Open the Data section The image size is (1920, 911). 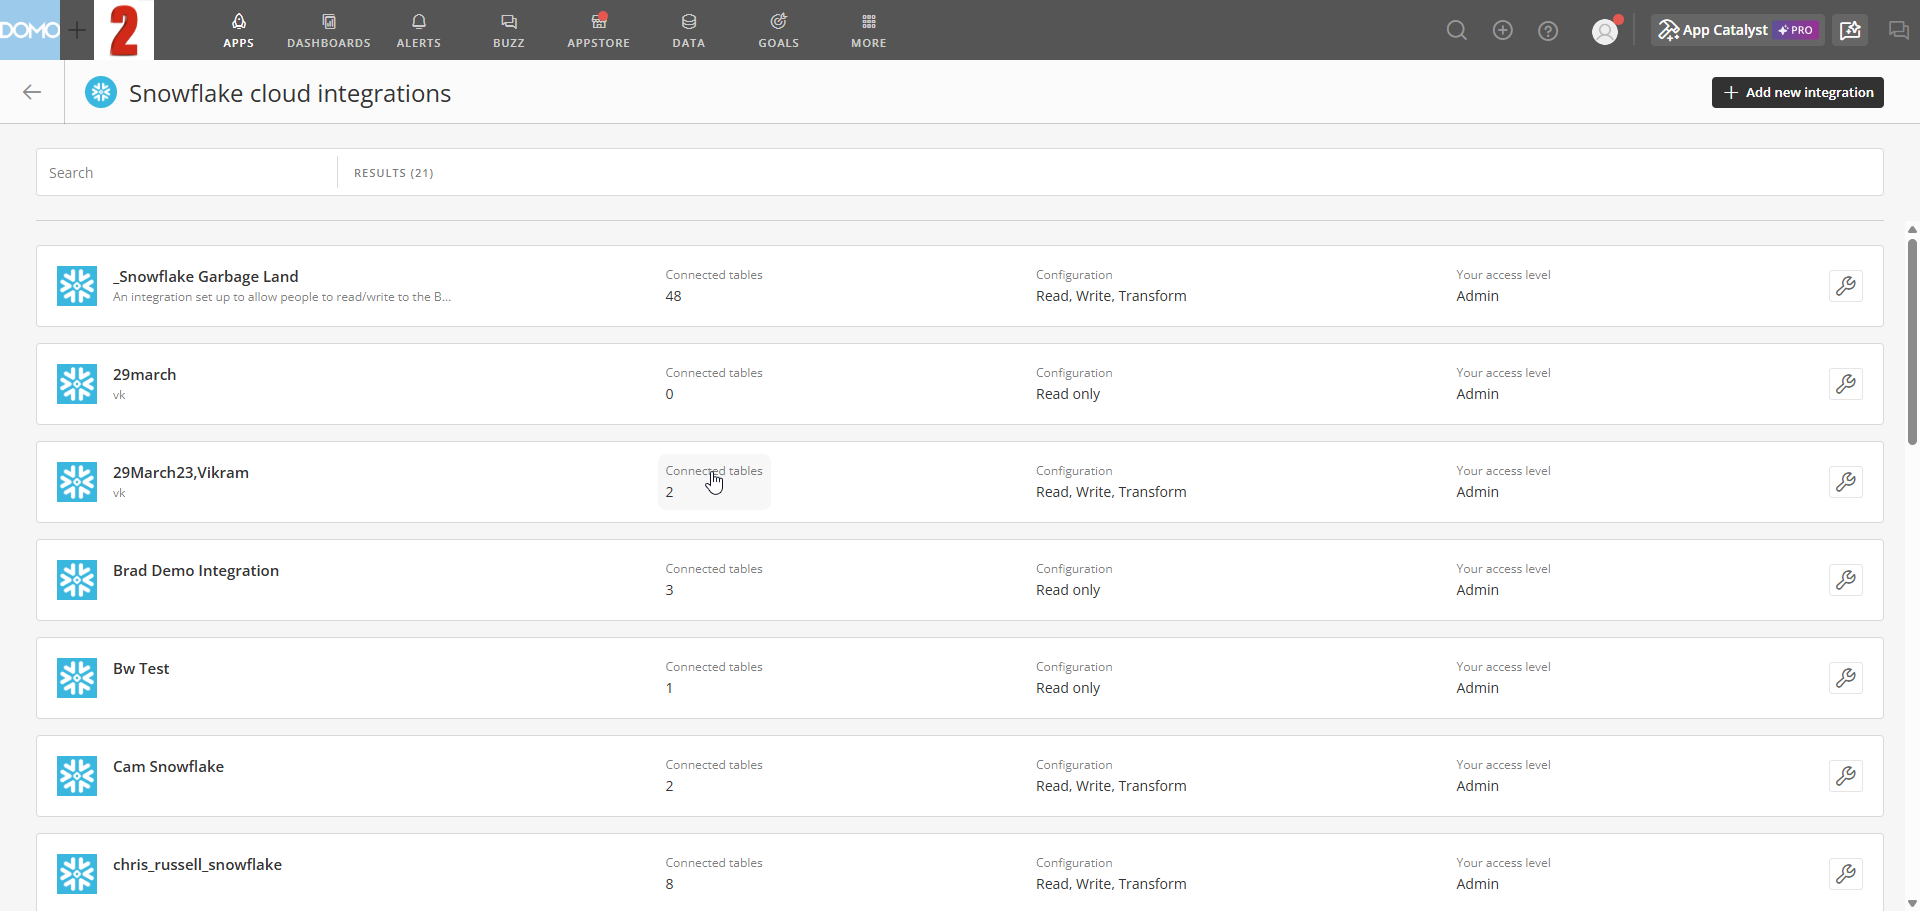[x=688, y=30]
